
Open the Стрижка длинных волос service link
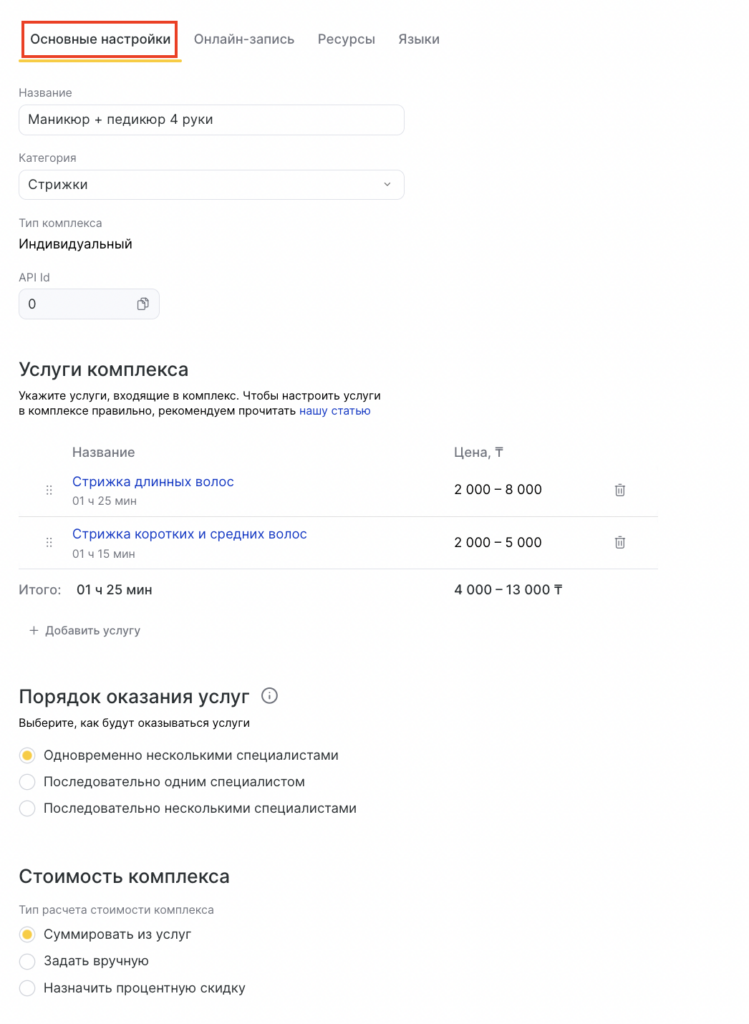153,482
